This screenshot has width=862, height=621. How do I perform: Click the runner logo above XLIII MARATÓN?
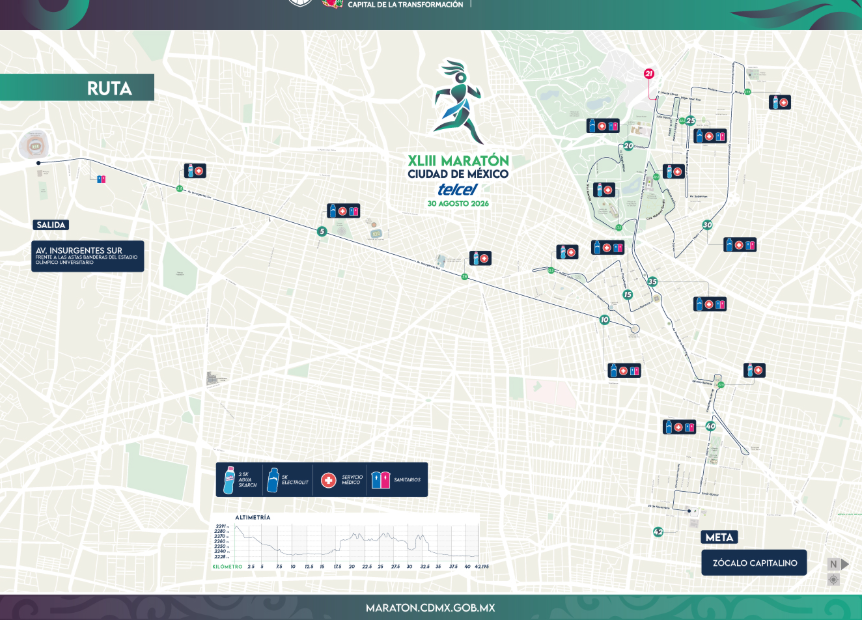point(459,103)
